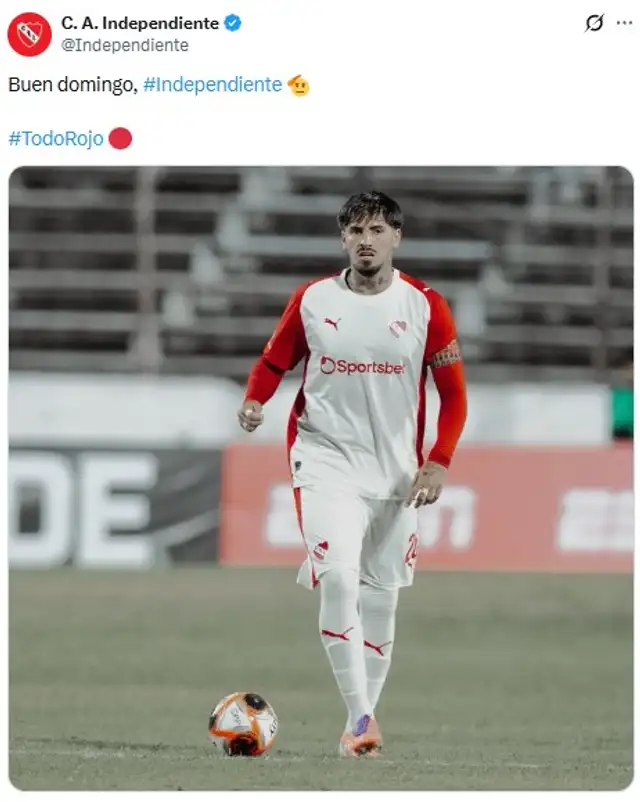
Task: Click the soccer ball in the photo
Action: pyautogui.click(x=244, y=724)
